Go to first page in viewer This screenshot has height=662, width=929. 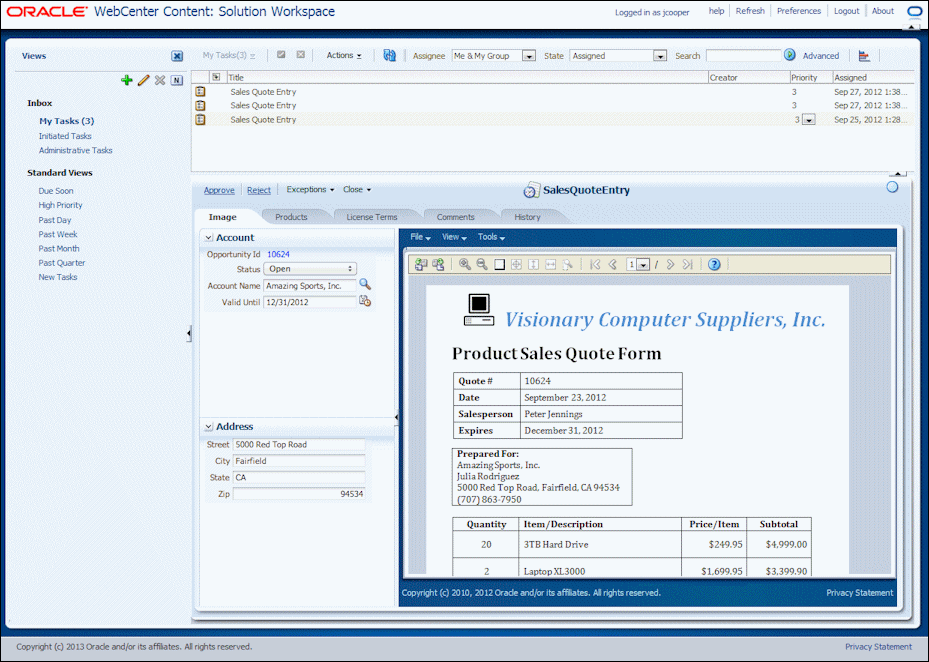coord(595,264)
